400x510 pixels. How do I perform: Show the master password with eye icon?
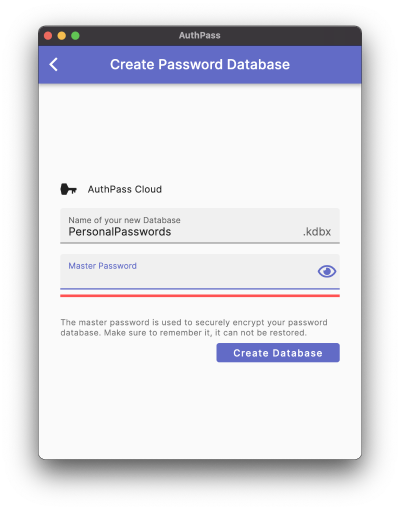pyautogui.click(x=327, y=271)
